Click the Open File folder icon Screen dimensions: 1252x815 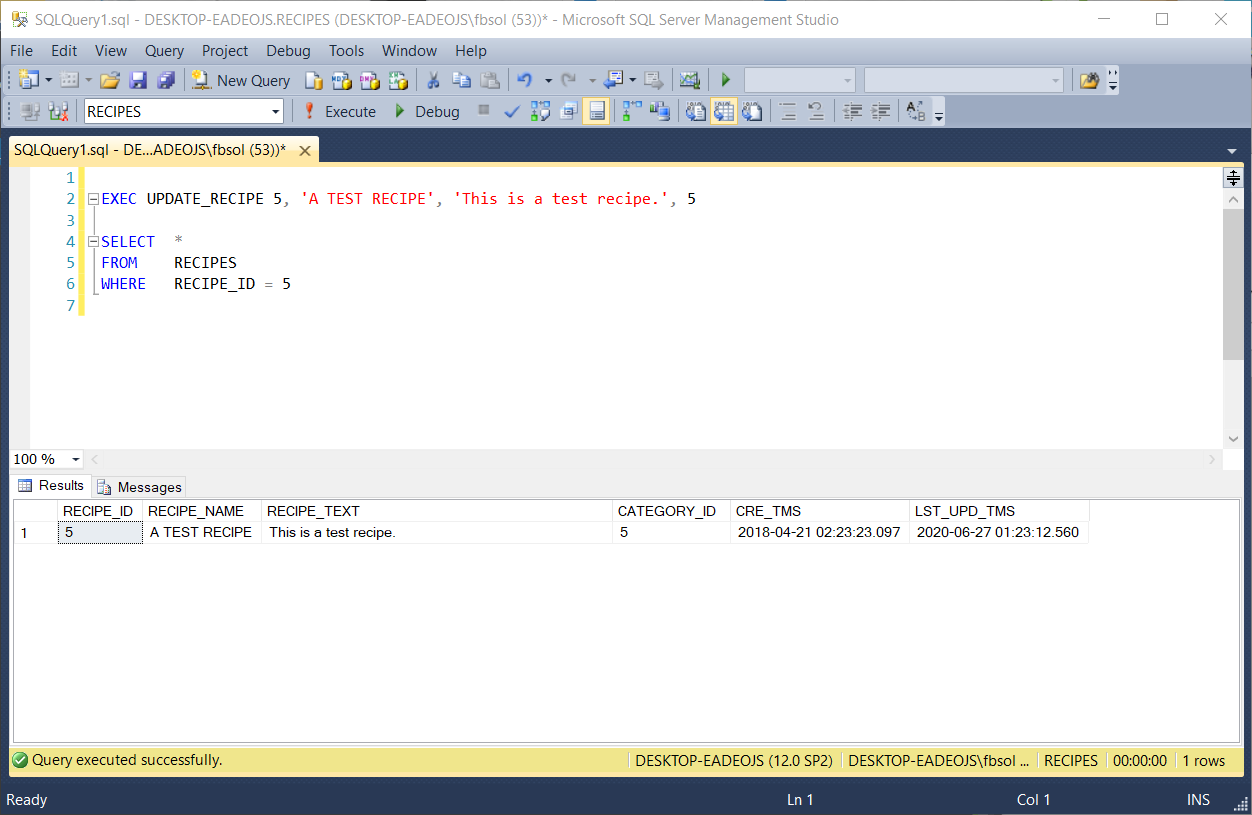(x=110, y=81)
